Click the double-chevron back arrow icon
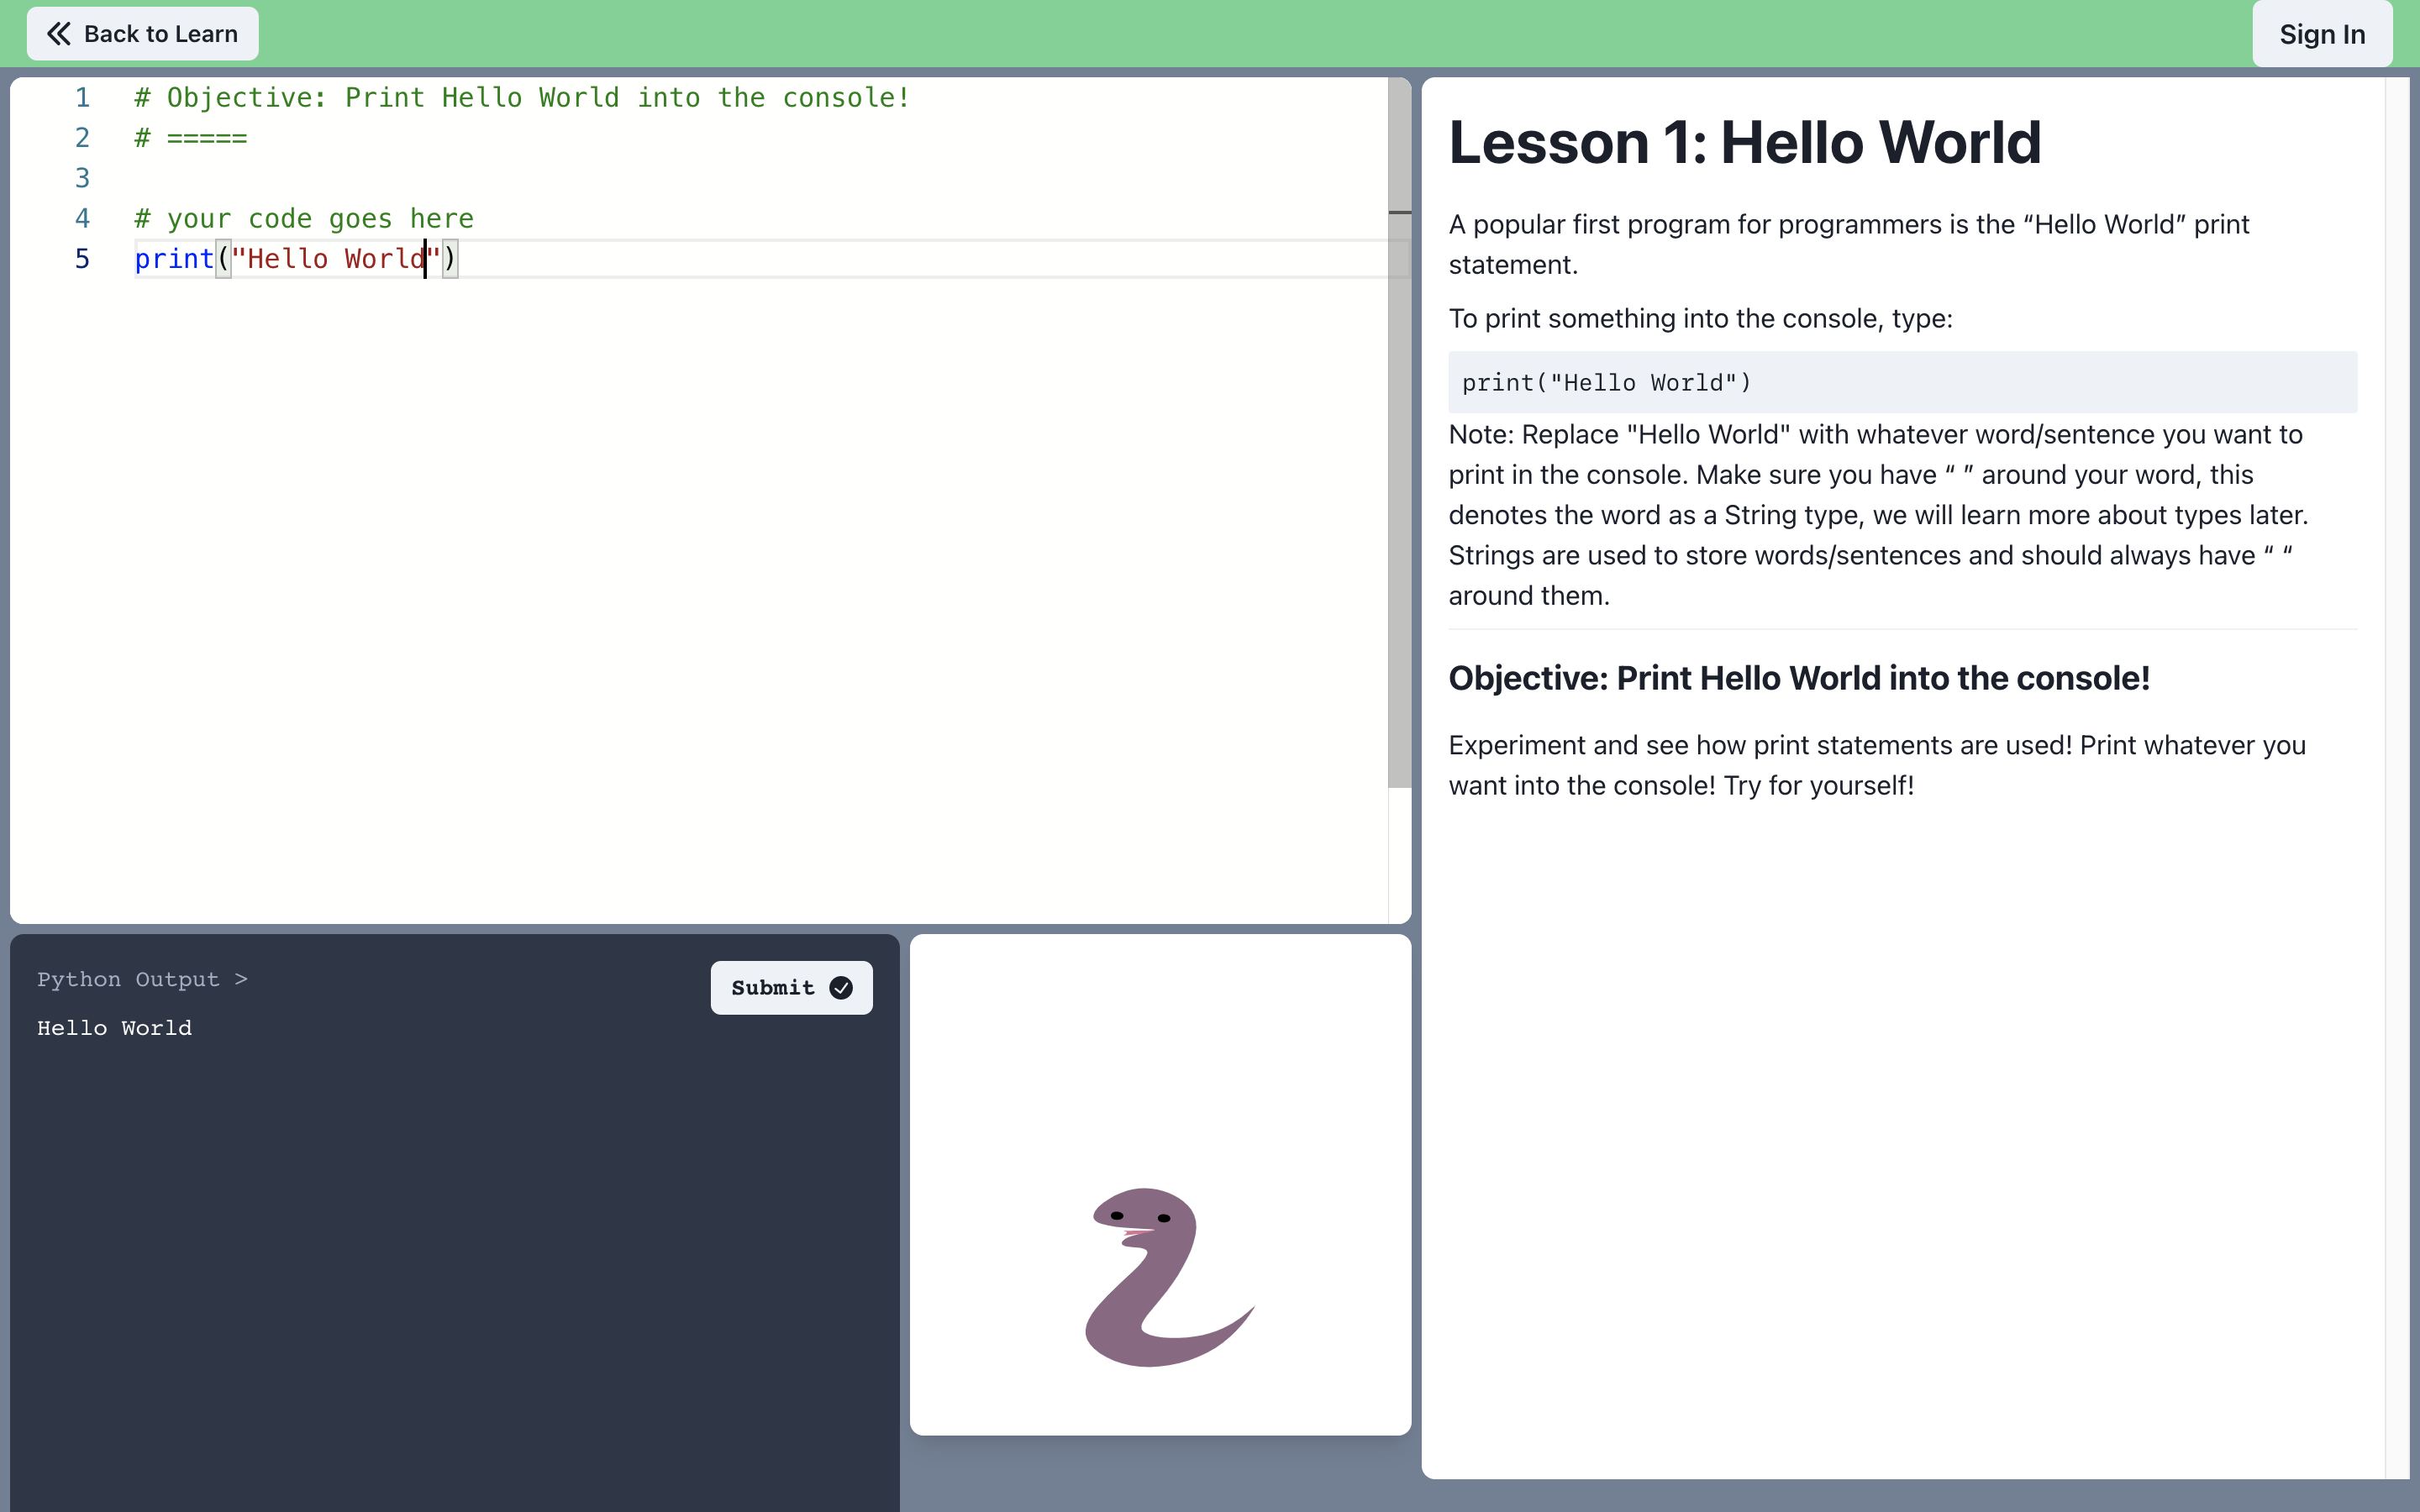Viewport: 2420px width, 1512px height. click(x=59, y=34)
